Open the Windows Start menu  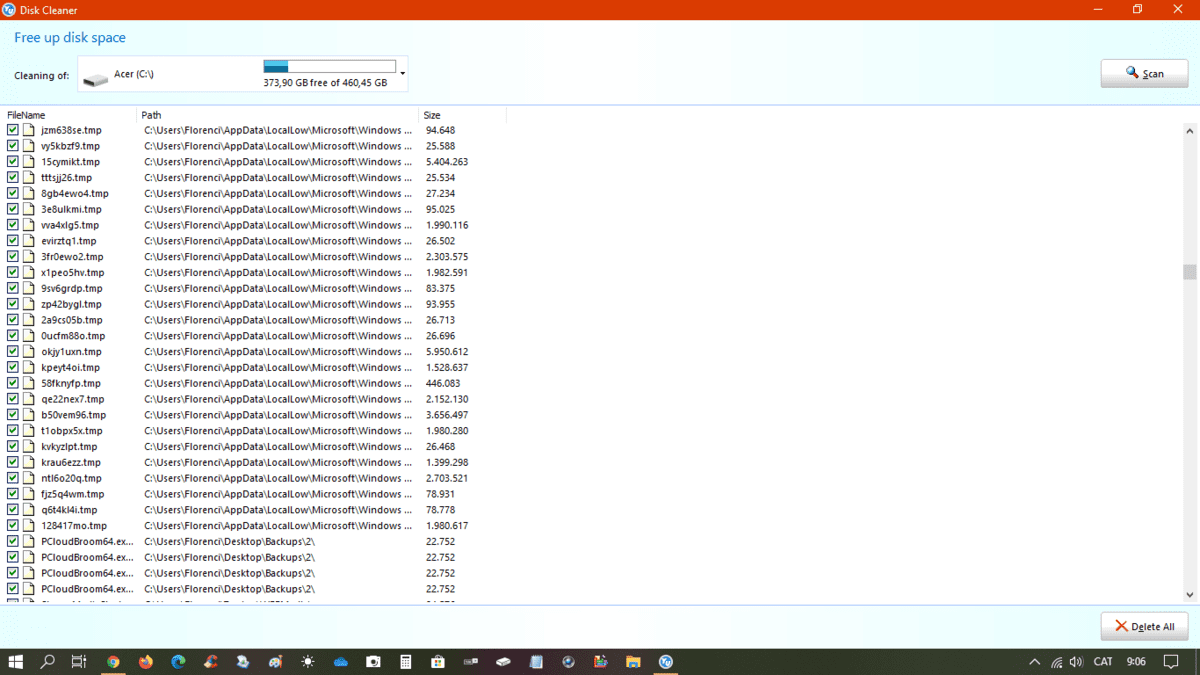click(16, 662)
